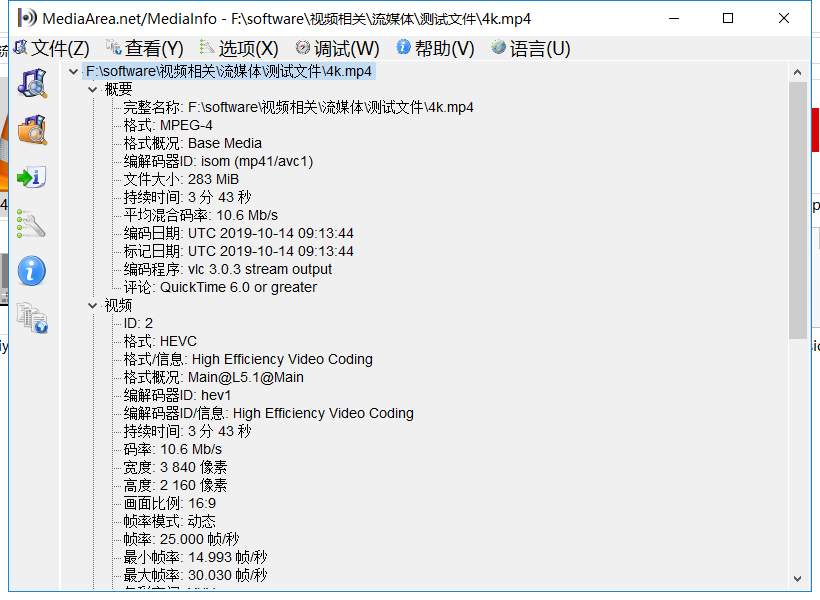Collapse the 概要 section

pos(93,88)
